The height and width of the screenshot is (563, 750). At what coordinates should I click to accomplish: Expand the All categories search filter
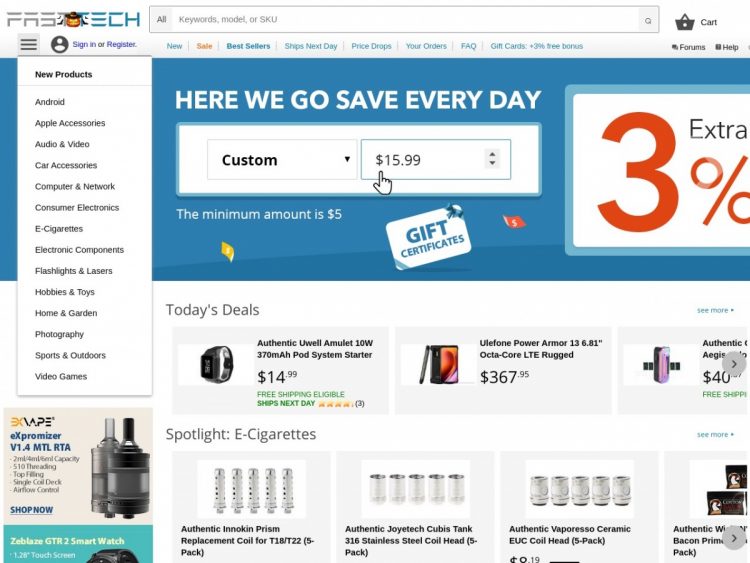tap(161, 20)
